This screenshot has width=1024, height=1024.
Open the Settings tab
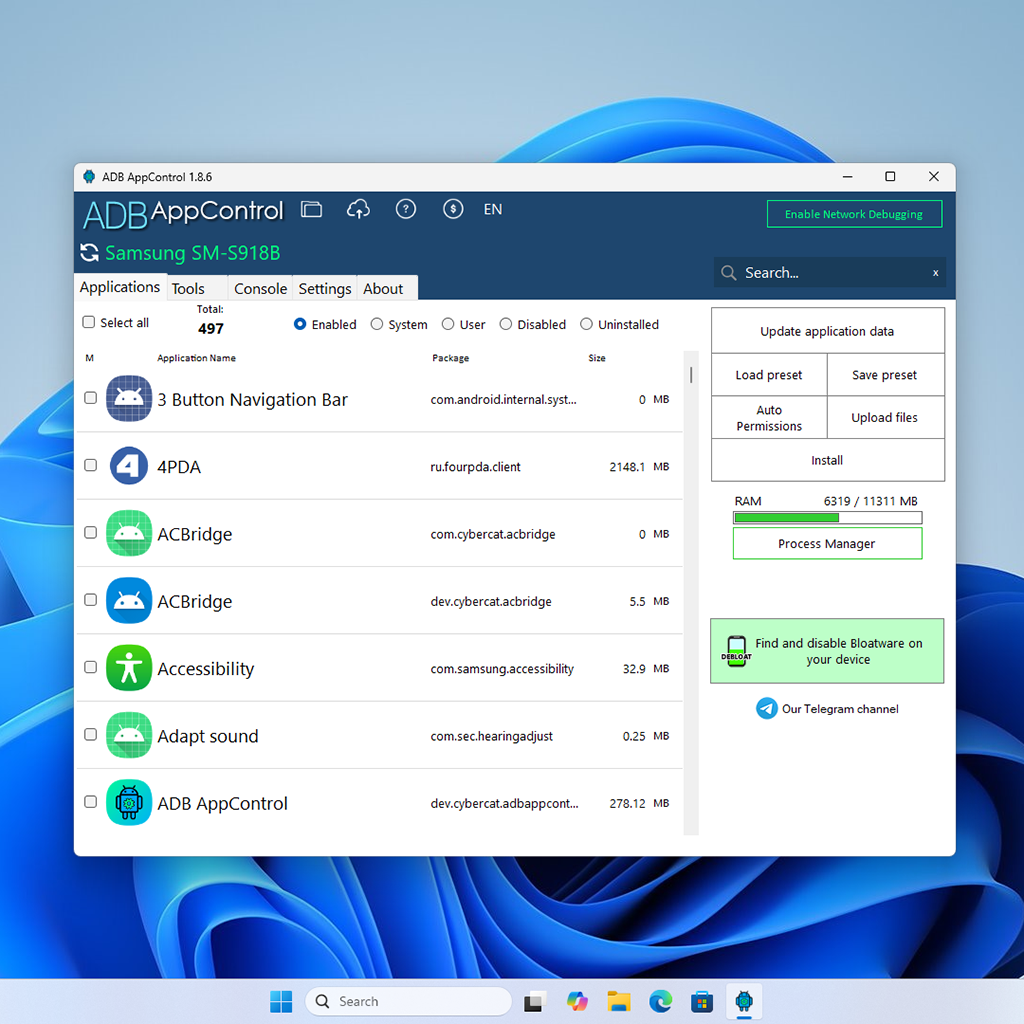[325, 289]
